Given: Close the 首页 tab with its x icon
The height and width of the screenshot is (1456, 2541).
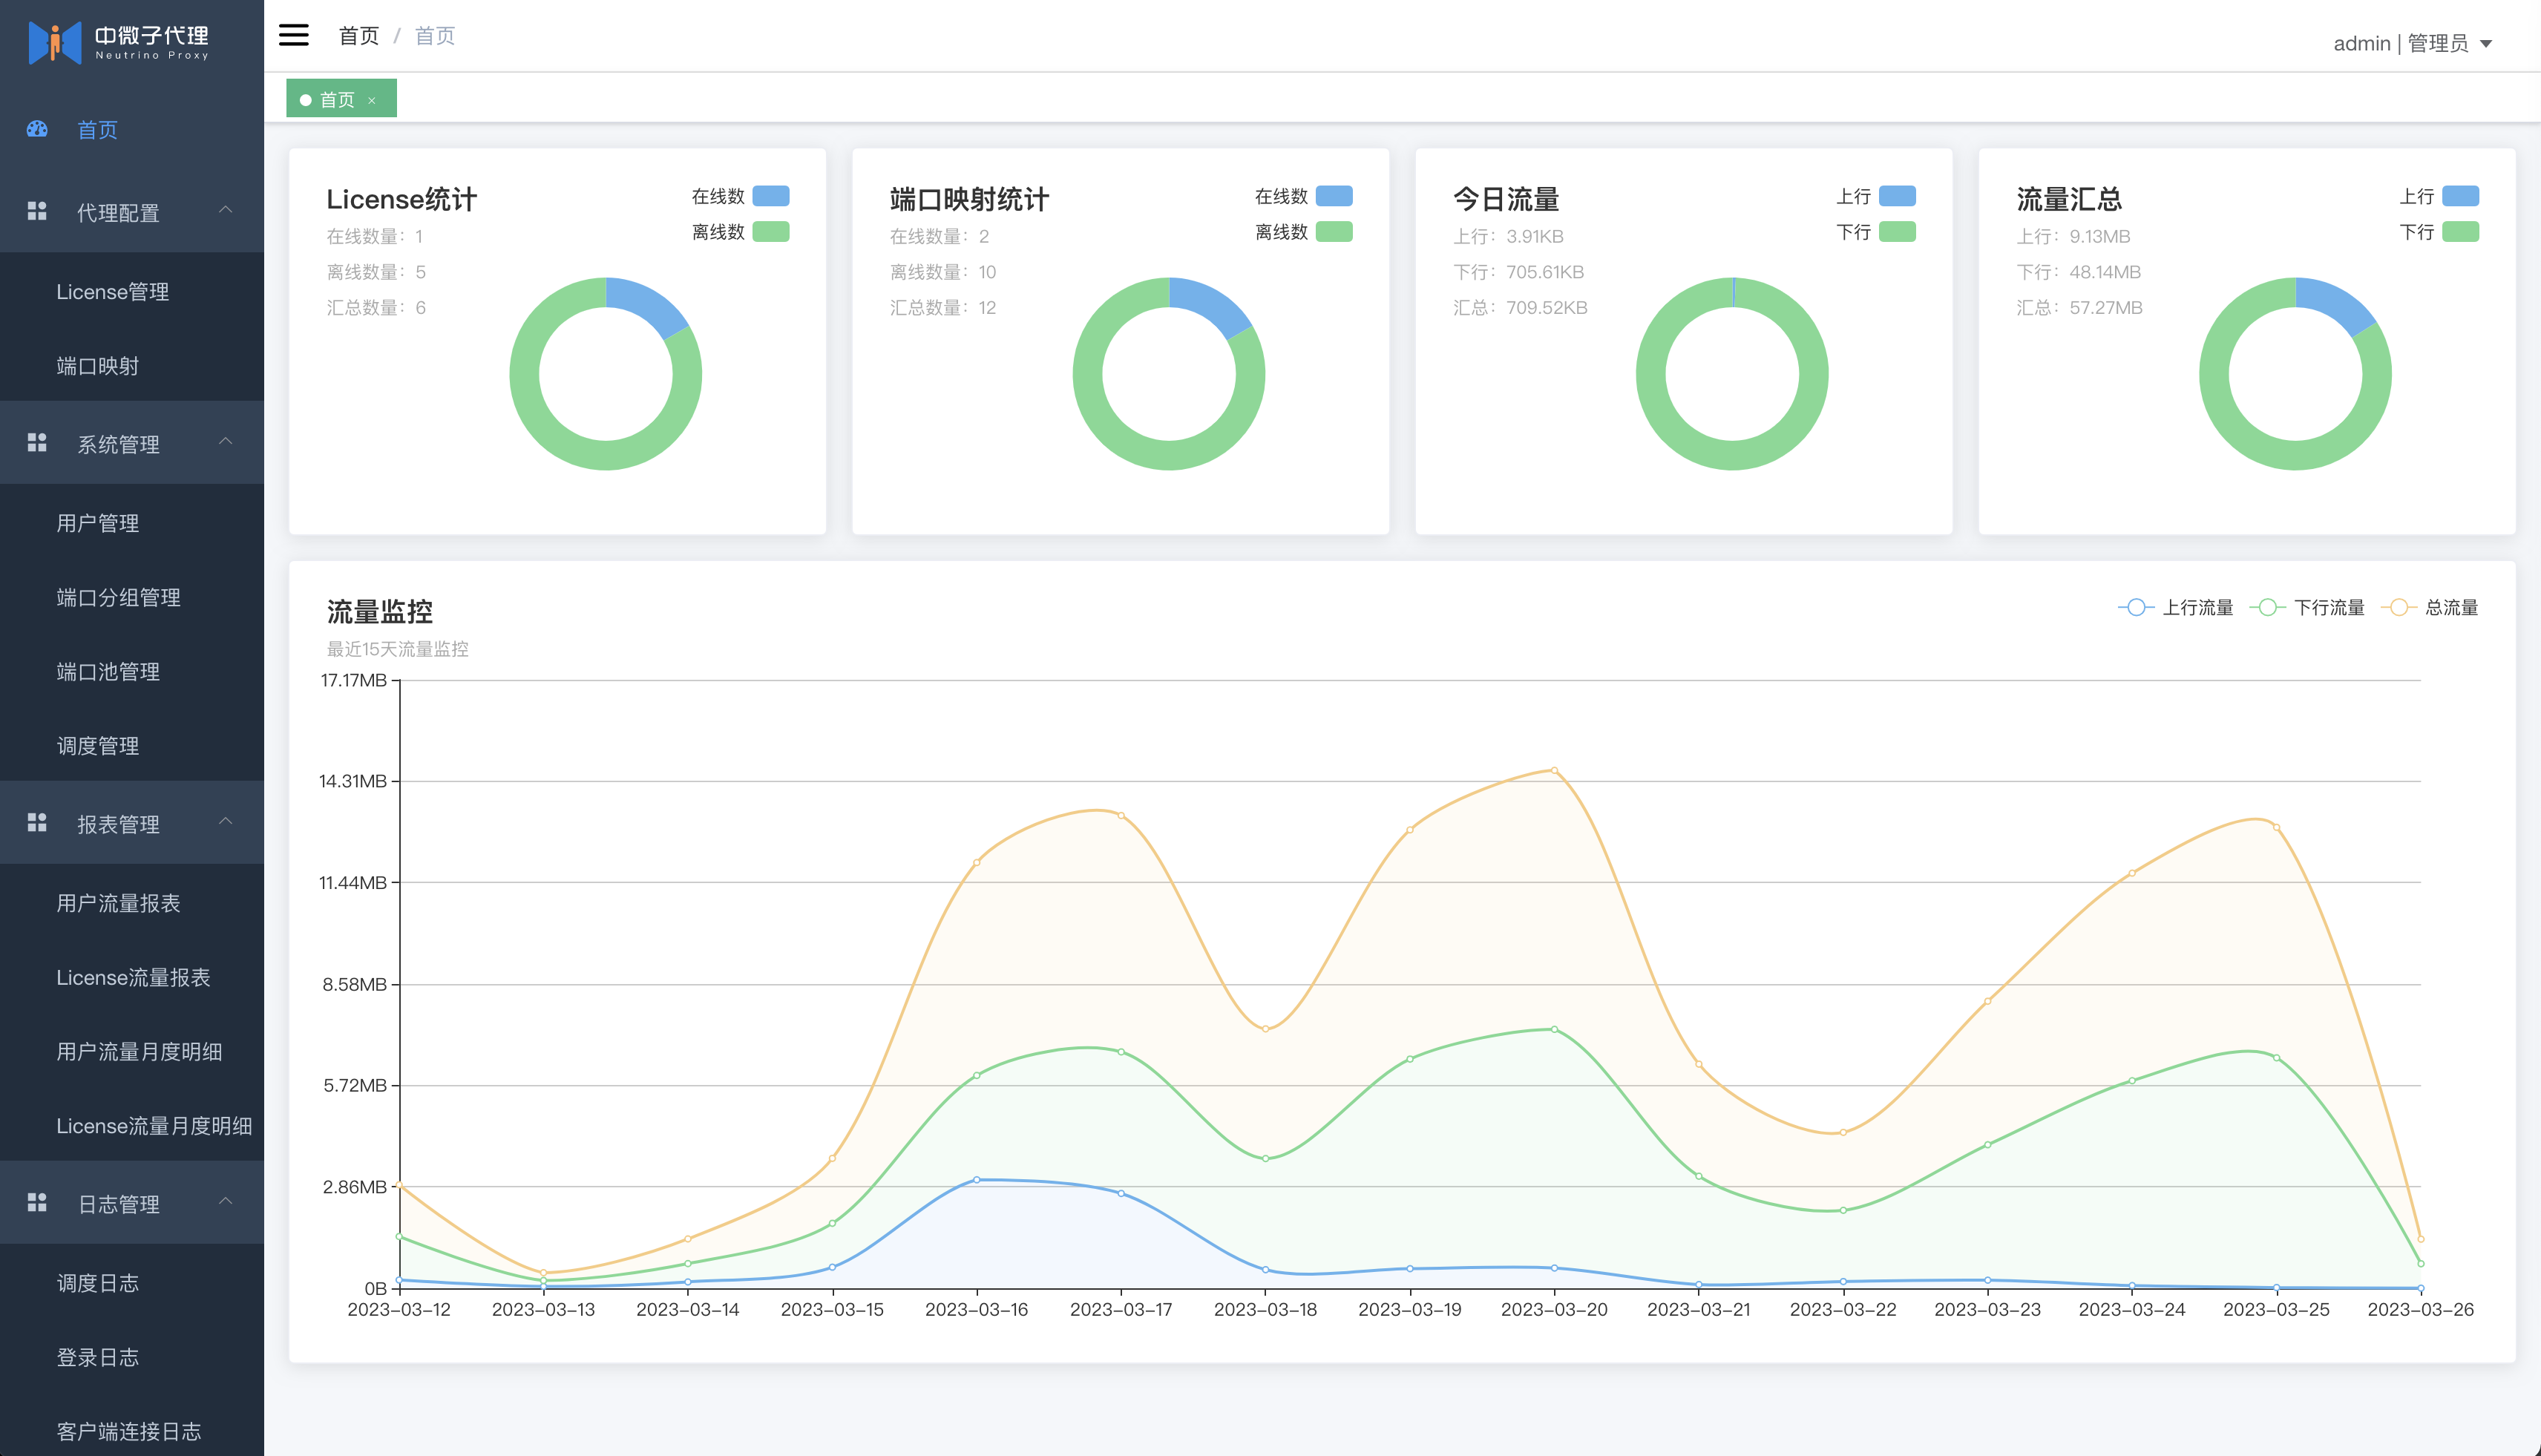Looking at the screenshot, I should pos(372,100).
